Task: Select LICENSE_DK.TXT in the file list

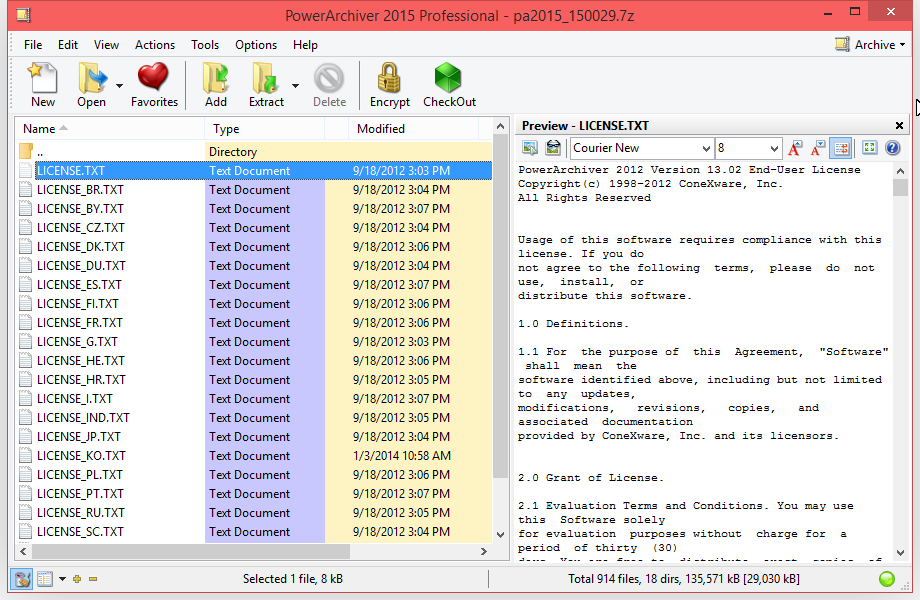Action: 81,246
